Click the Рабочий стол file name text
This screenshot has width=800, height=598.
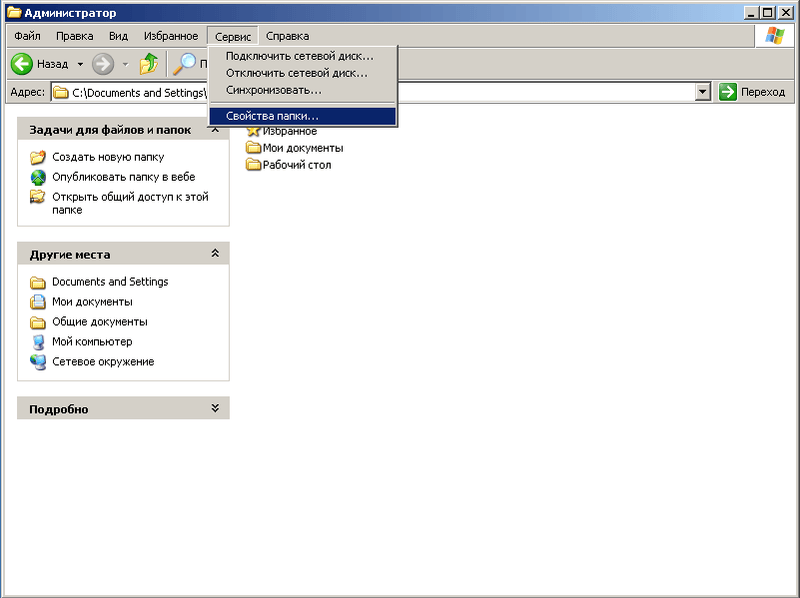point(297,165)
